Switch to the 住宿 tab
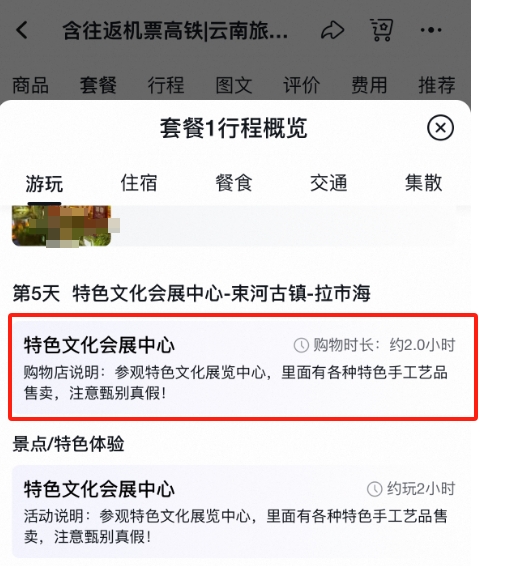This screenshot has width=515, height=566. point(139,183)
